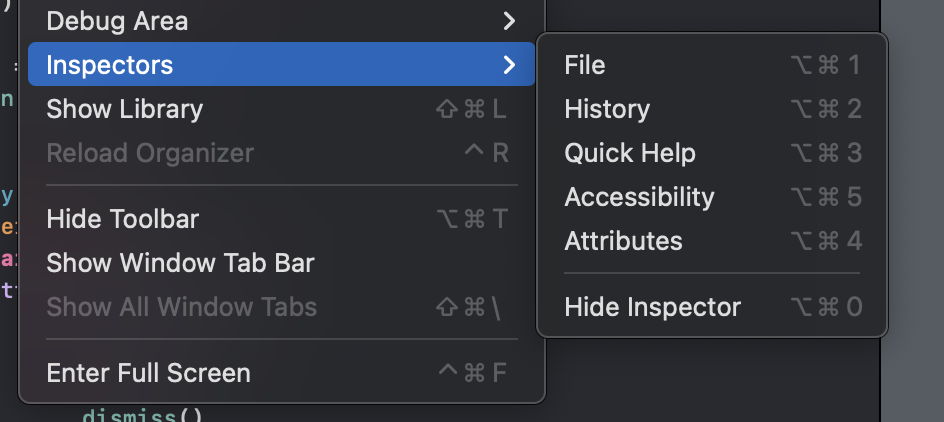Viewport: 944px width, 422px height.
Task: Open the File inspector
Action: [x=585, y=65]
